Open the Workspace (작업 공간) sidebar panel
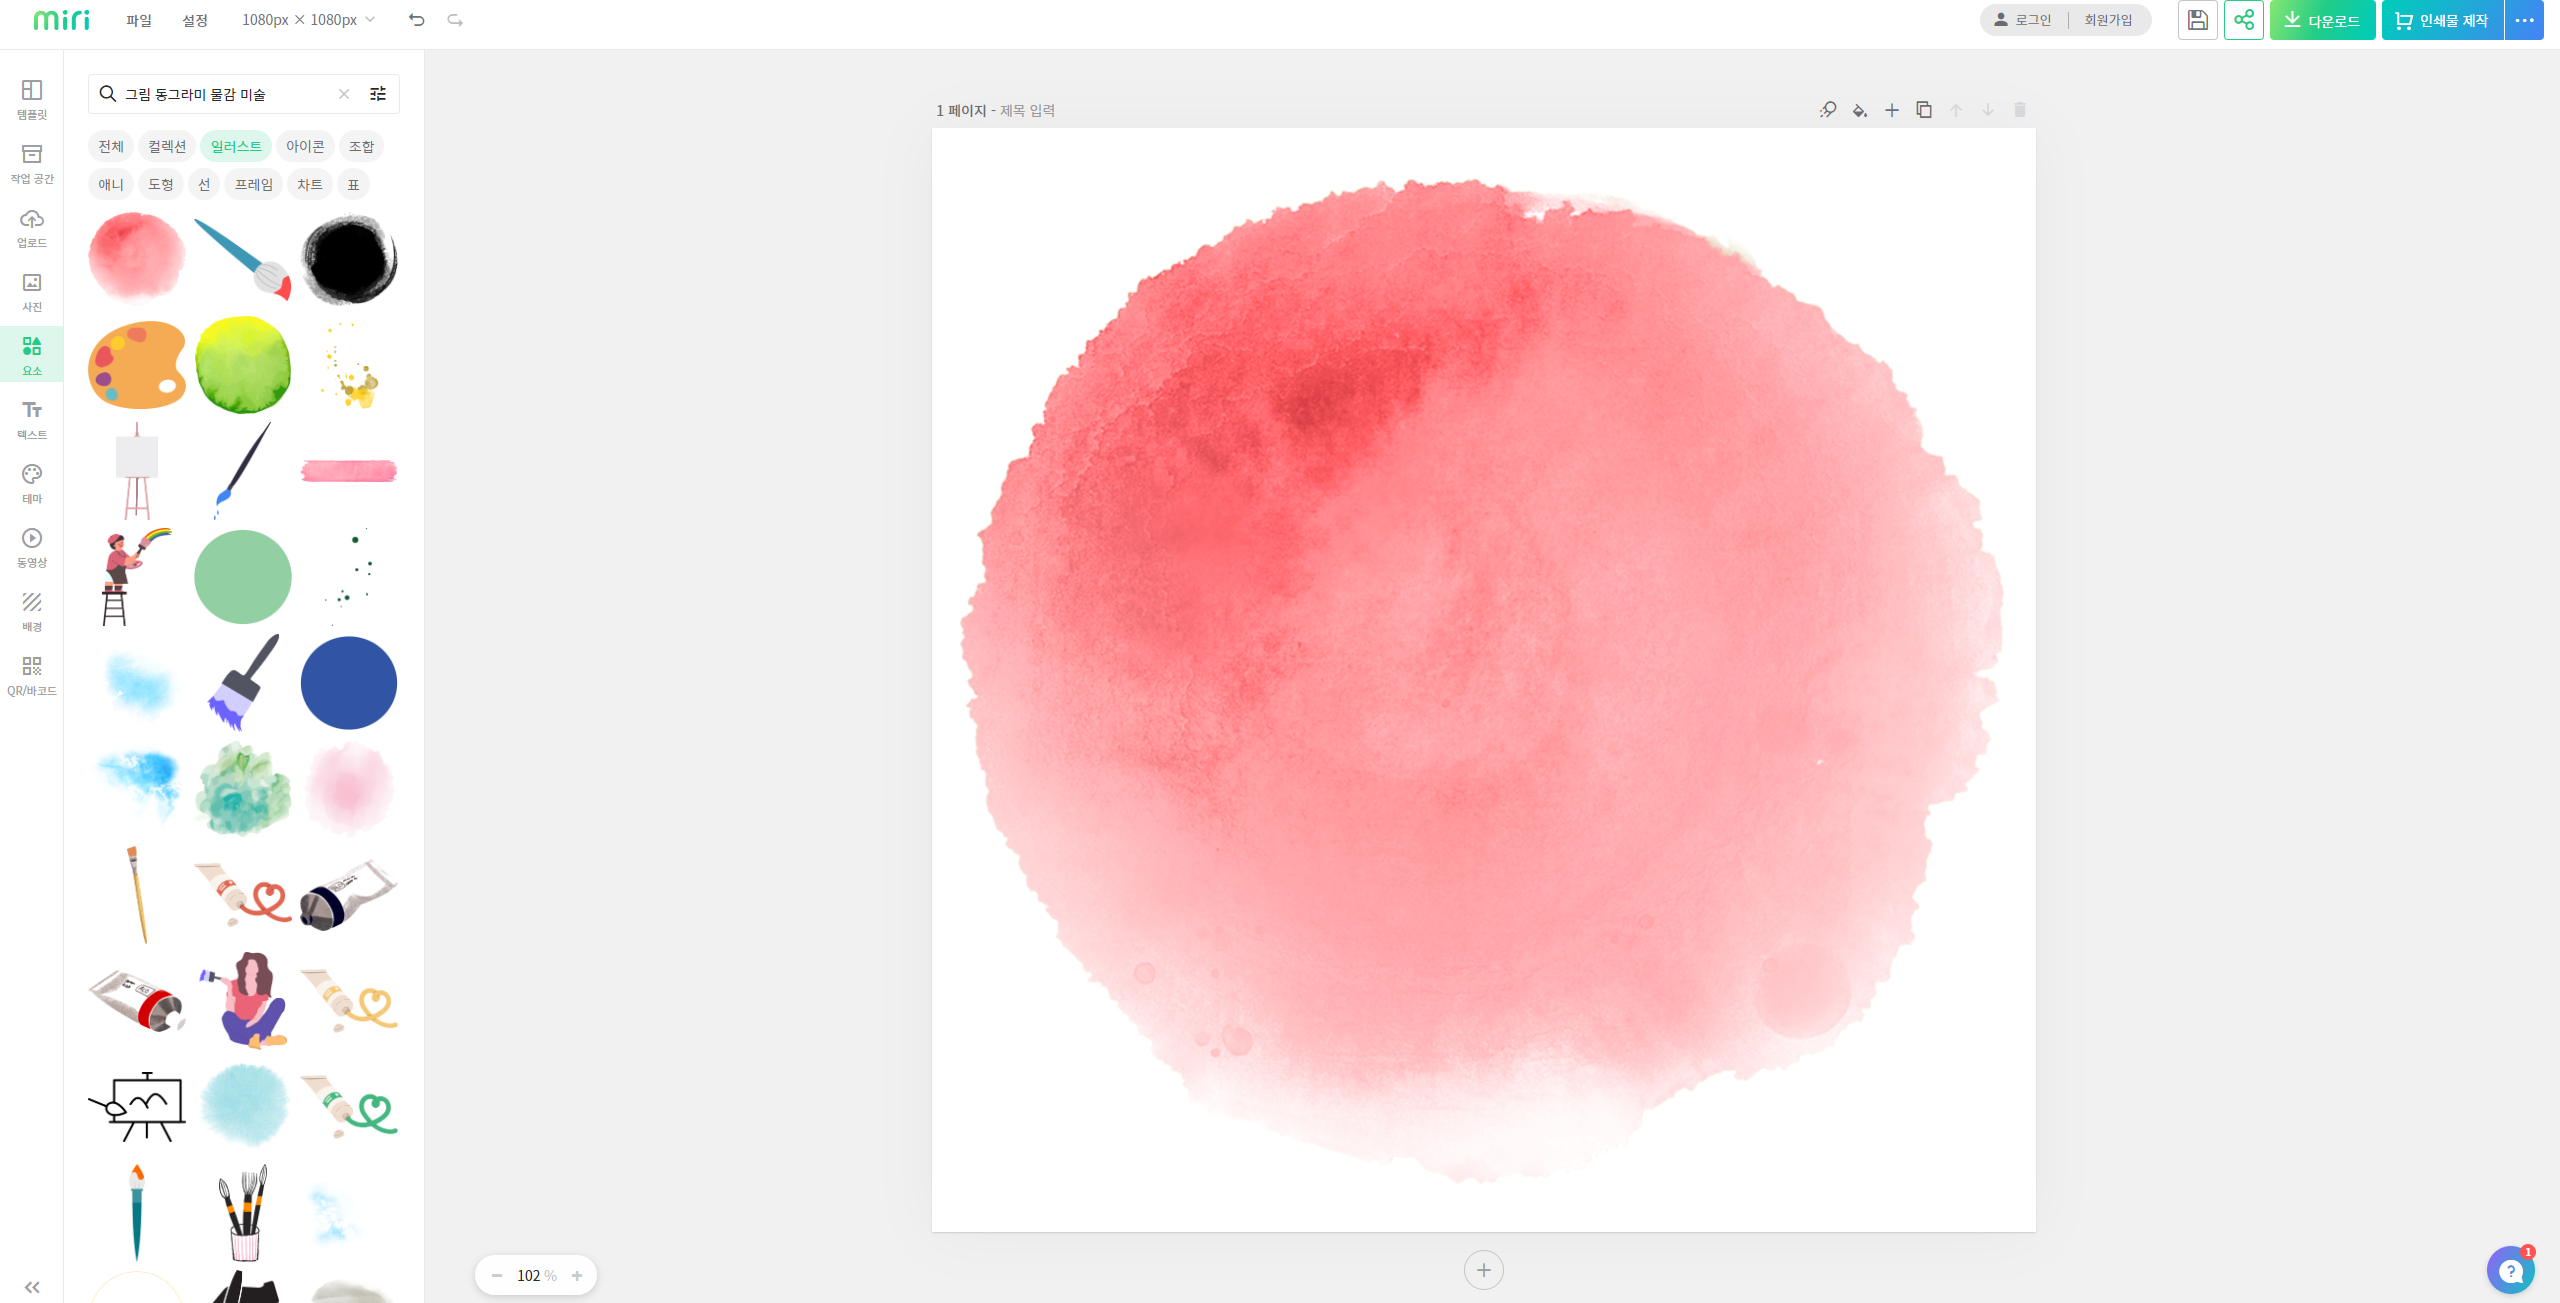 pos(32,163)
